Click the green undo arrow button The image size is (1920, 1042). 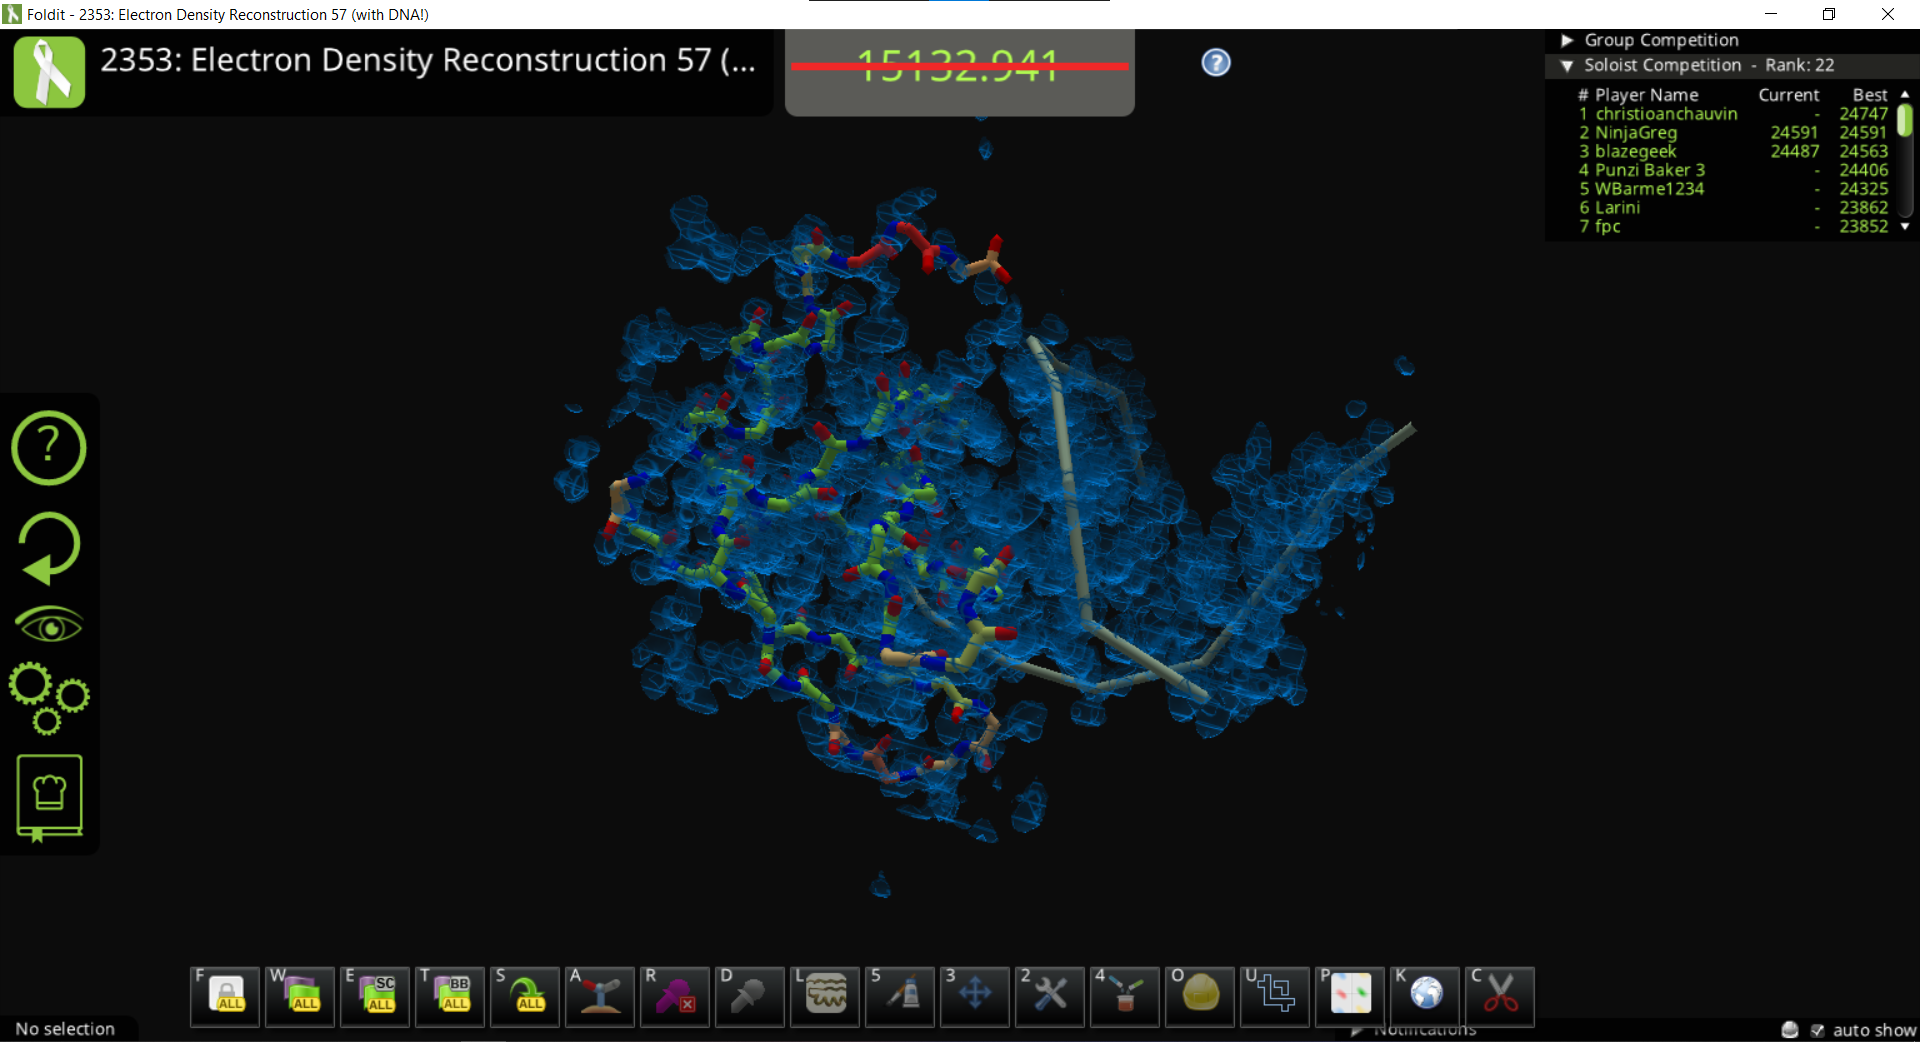pyautogui.click(x=49, y=547)
